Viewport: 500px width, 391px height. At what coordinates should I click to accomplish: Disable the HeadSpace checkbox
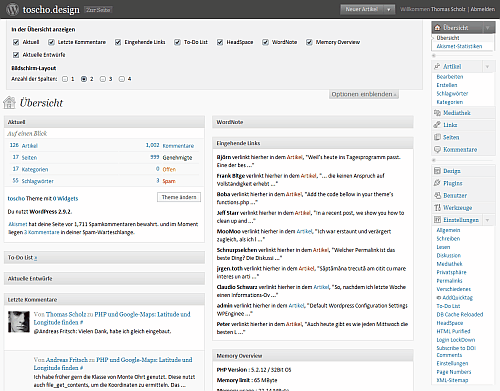pos(220,42)
